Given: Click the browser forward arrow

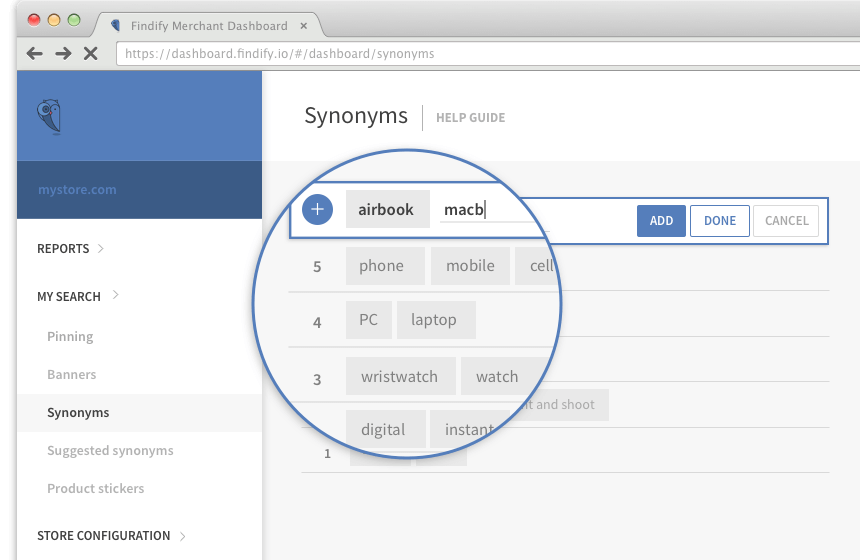Looking at the screenshot, I should point(63,54).
